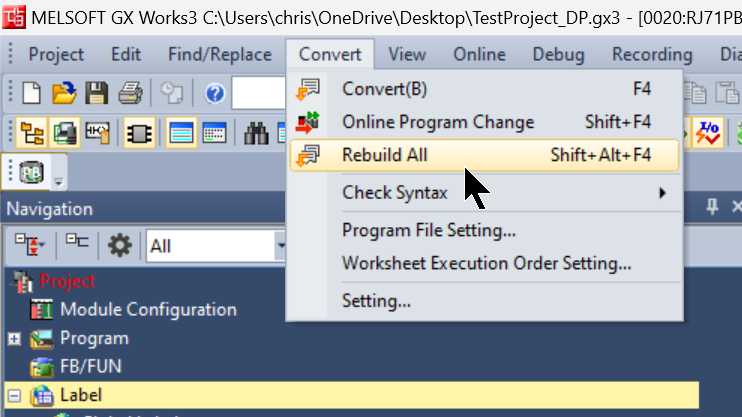
Task: Select Convert(B) from the menu
Action: pos(485,89)
